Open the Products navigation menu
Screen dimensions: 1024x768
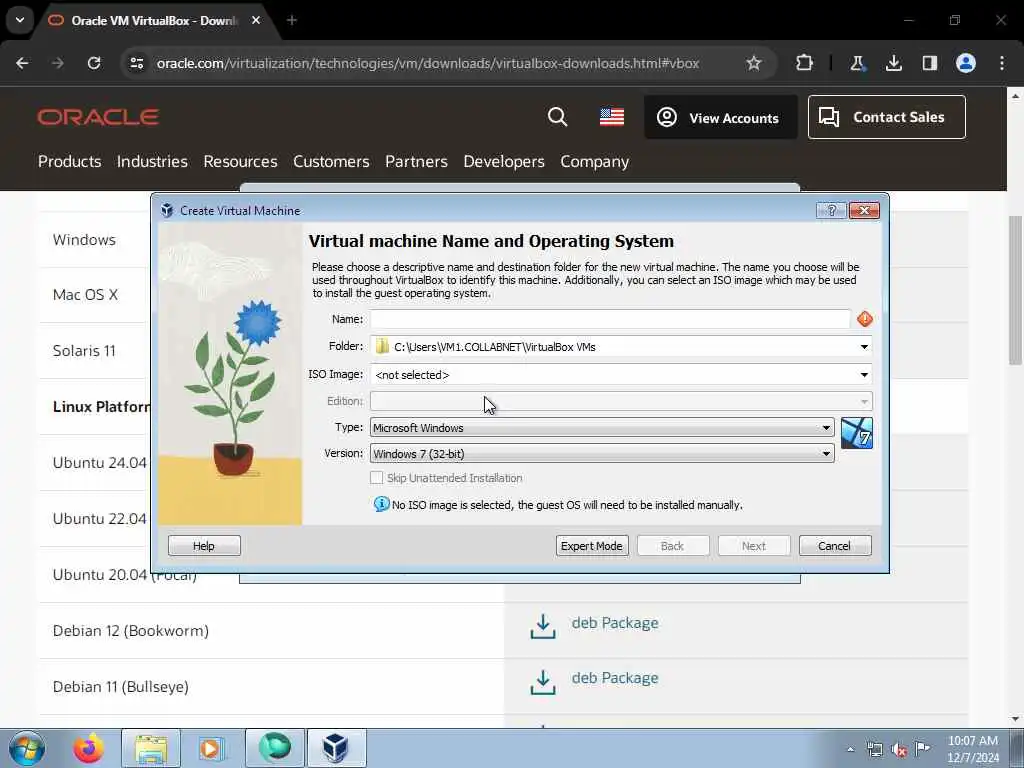pos(69,161)
